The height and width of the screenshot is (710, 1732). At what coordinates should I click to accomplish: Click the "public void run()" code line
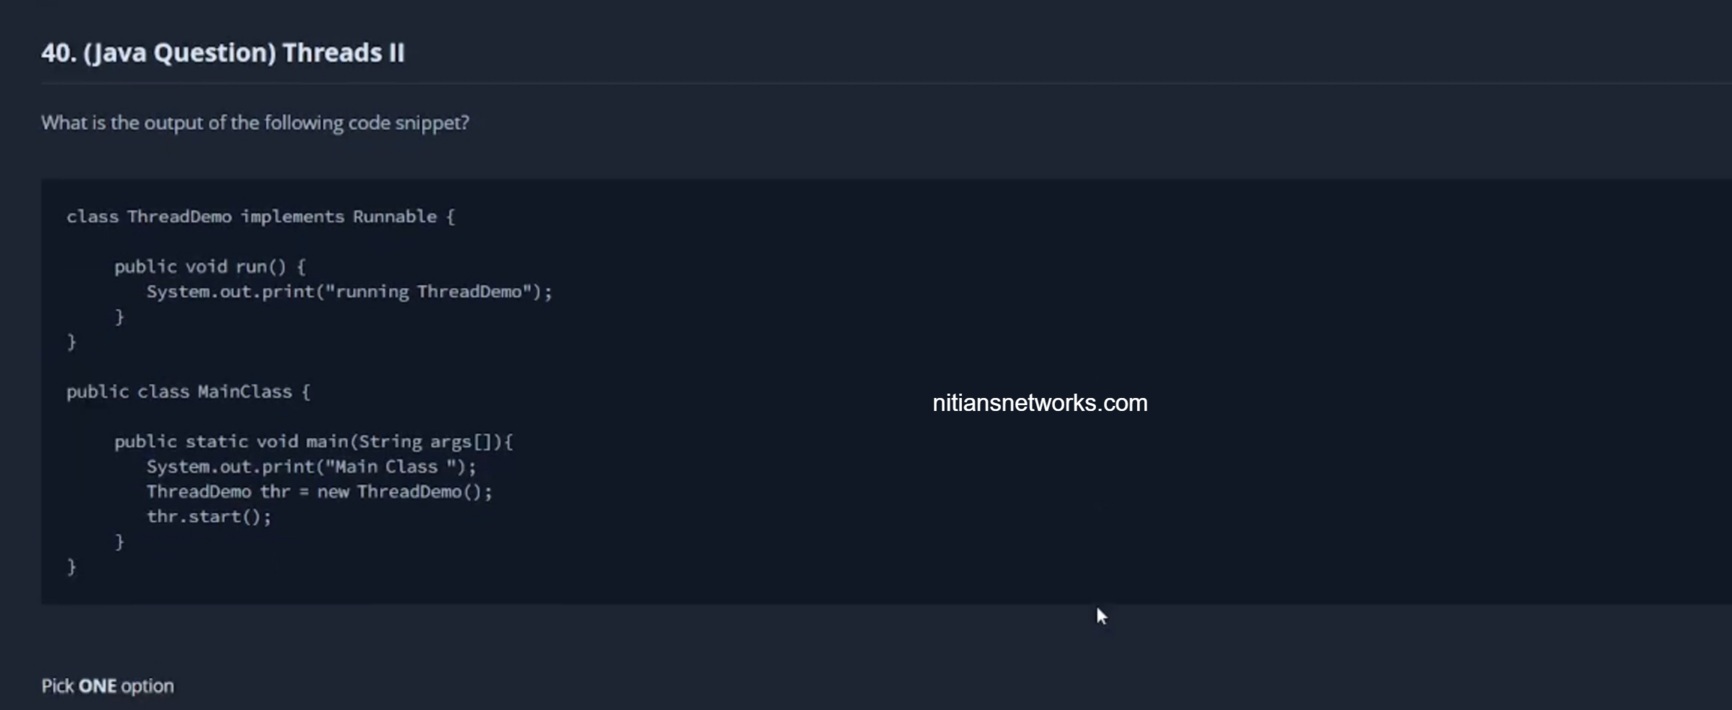coord(209,267)
